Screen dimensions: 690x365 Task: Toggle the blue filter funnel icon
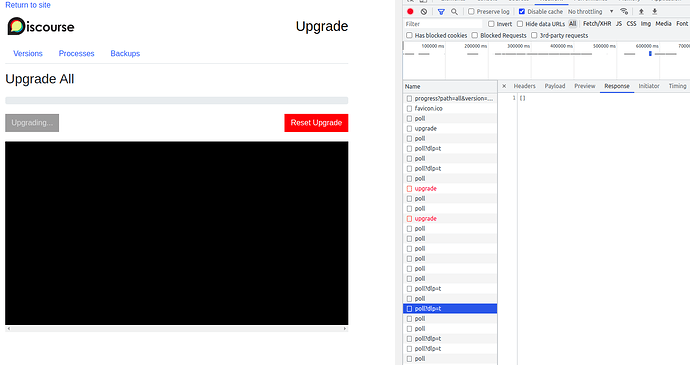click(441, 11)
